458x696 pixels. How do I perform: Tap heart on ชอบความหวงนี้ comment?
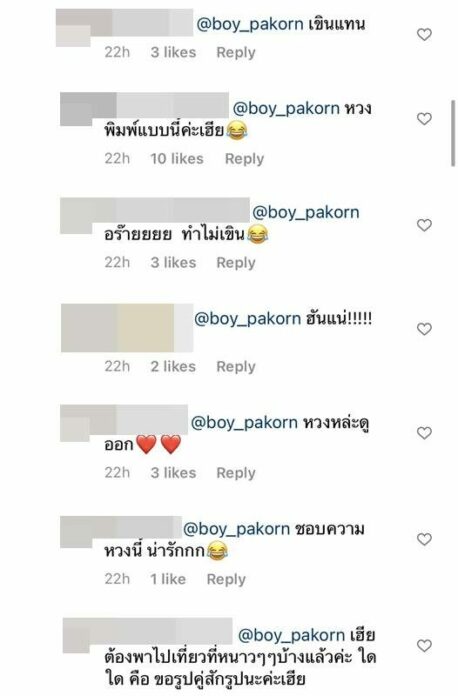[x=424, y=539]
